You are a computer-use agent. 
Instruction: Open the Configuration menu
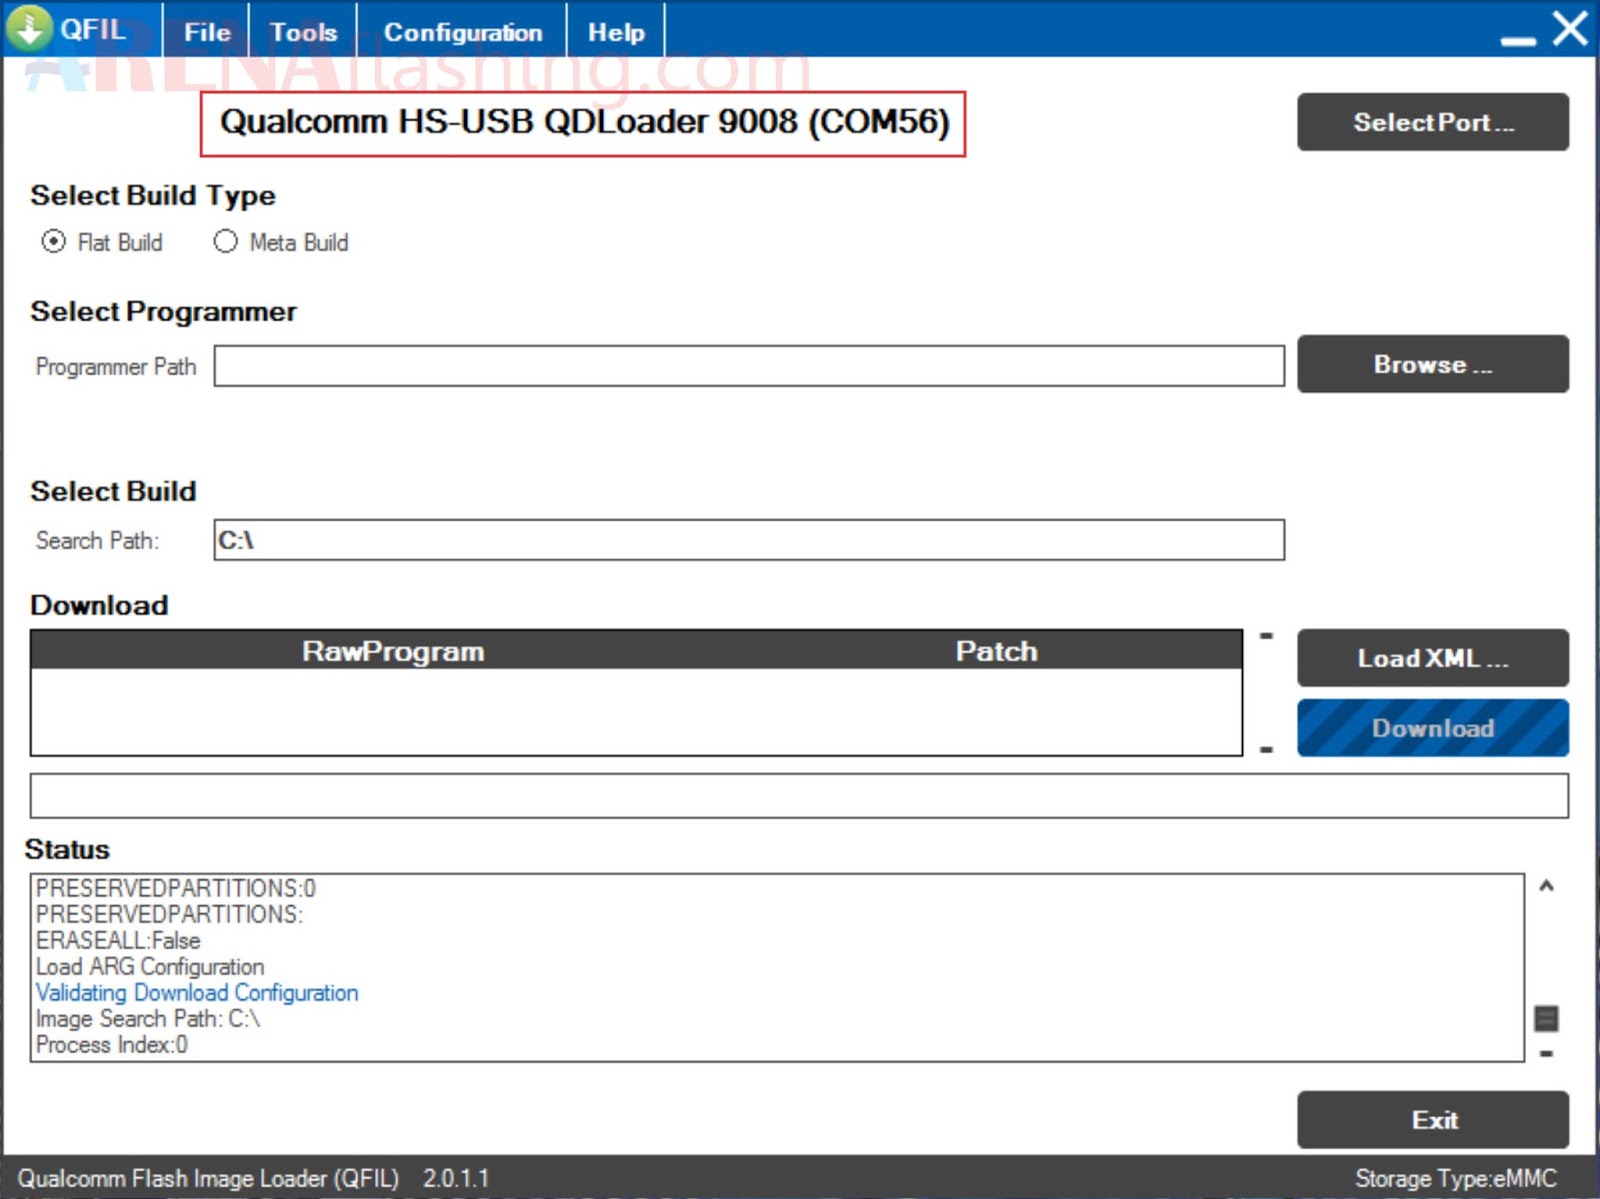[463, 32]
